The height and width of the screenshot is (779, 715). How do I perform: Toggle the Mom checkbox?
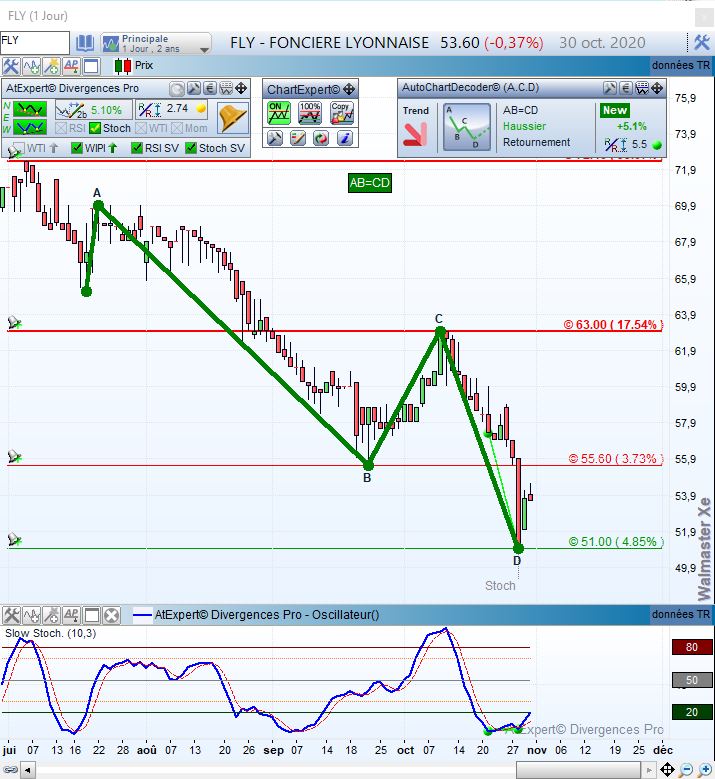[x=177, y=128]
